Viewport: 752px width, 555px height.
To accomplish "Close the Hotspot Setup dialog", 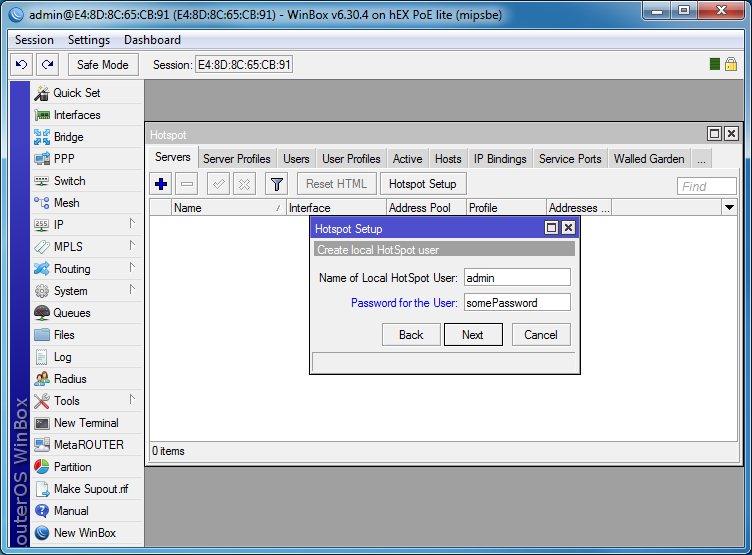I will (x=568, y=228).
